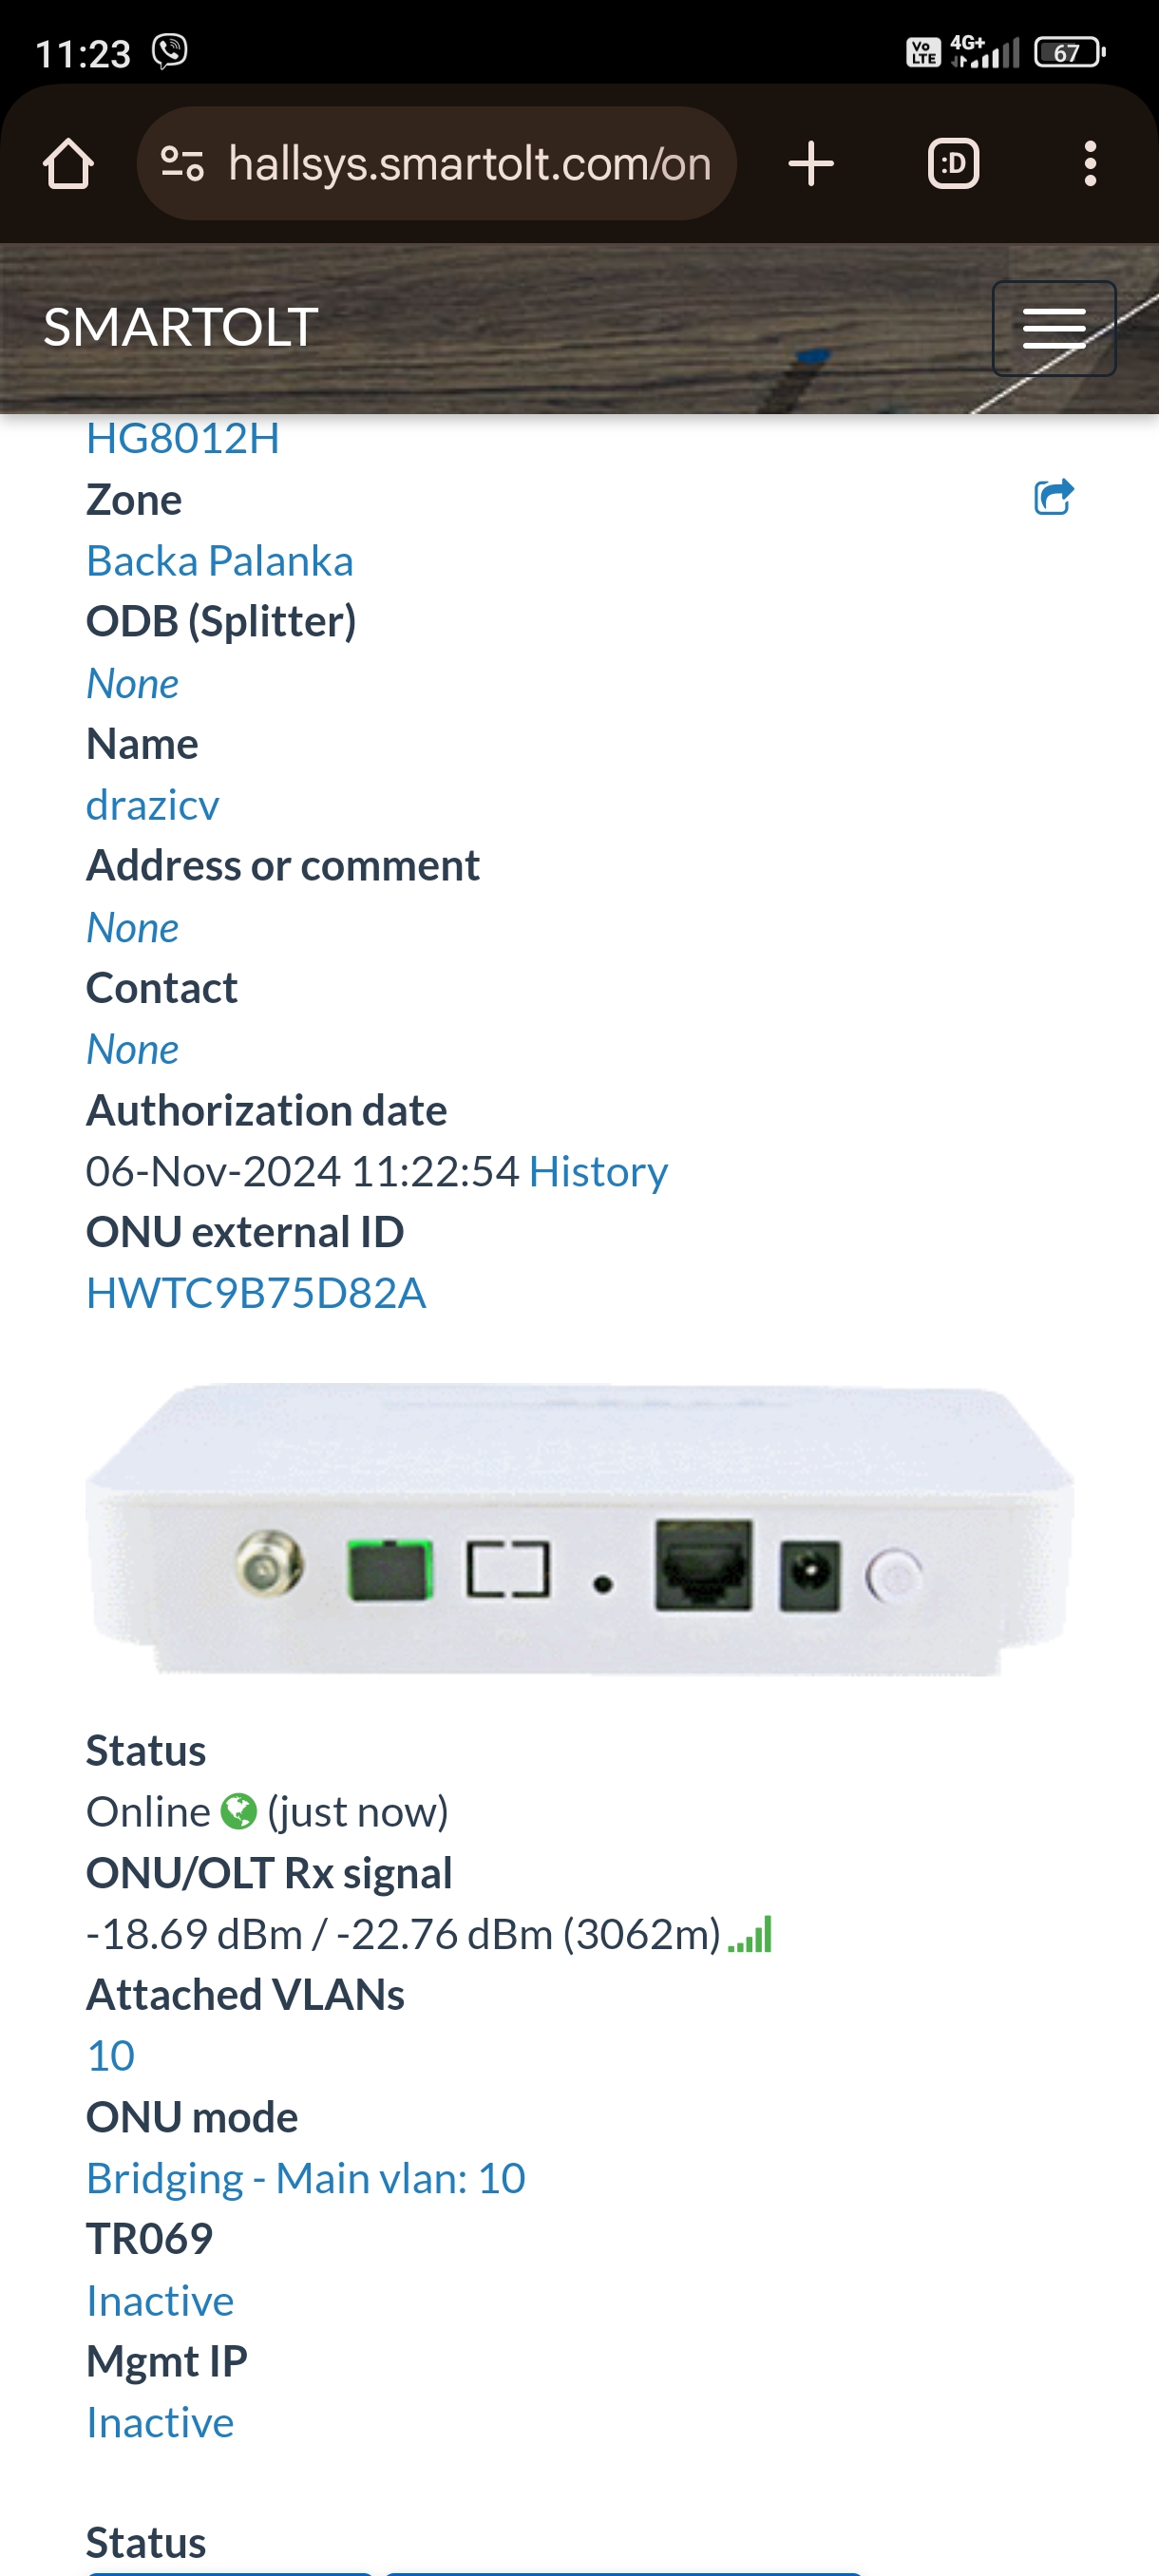Open the tab switcher icon
The height and width of the screenshot is (2576, 1159).
click(x=953, y=163)
